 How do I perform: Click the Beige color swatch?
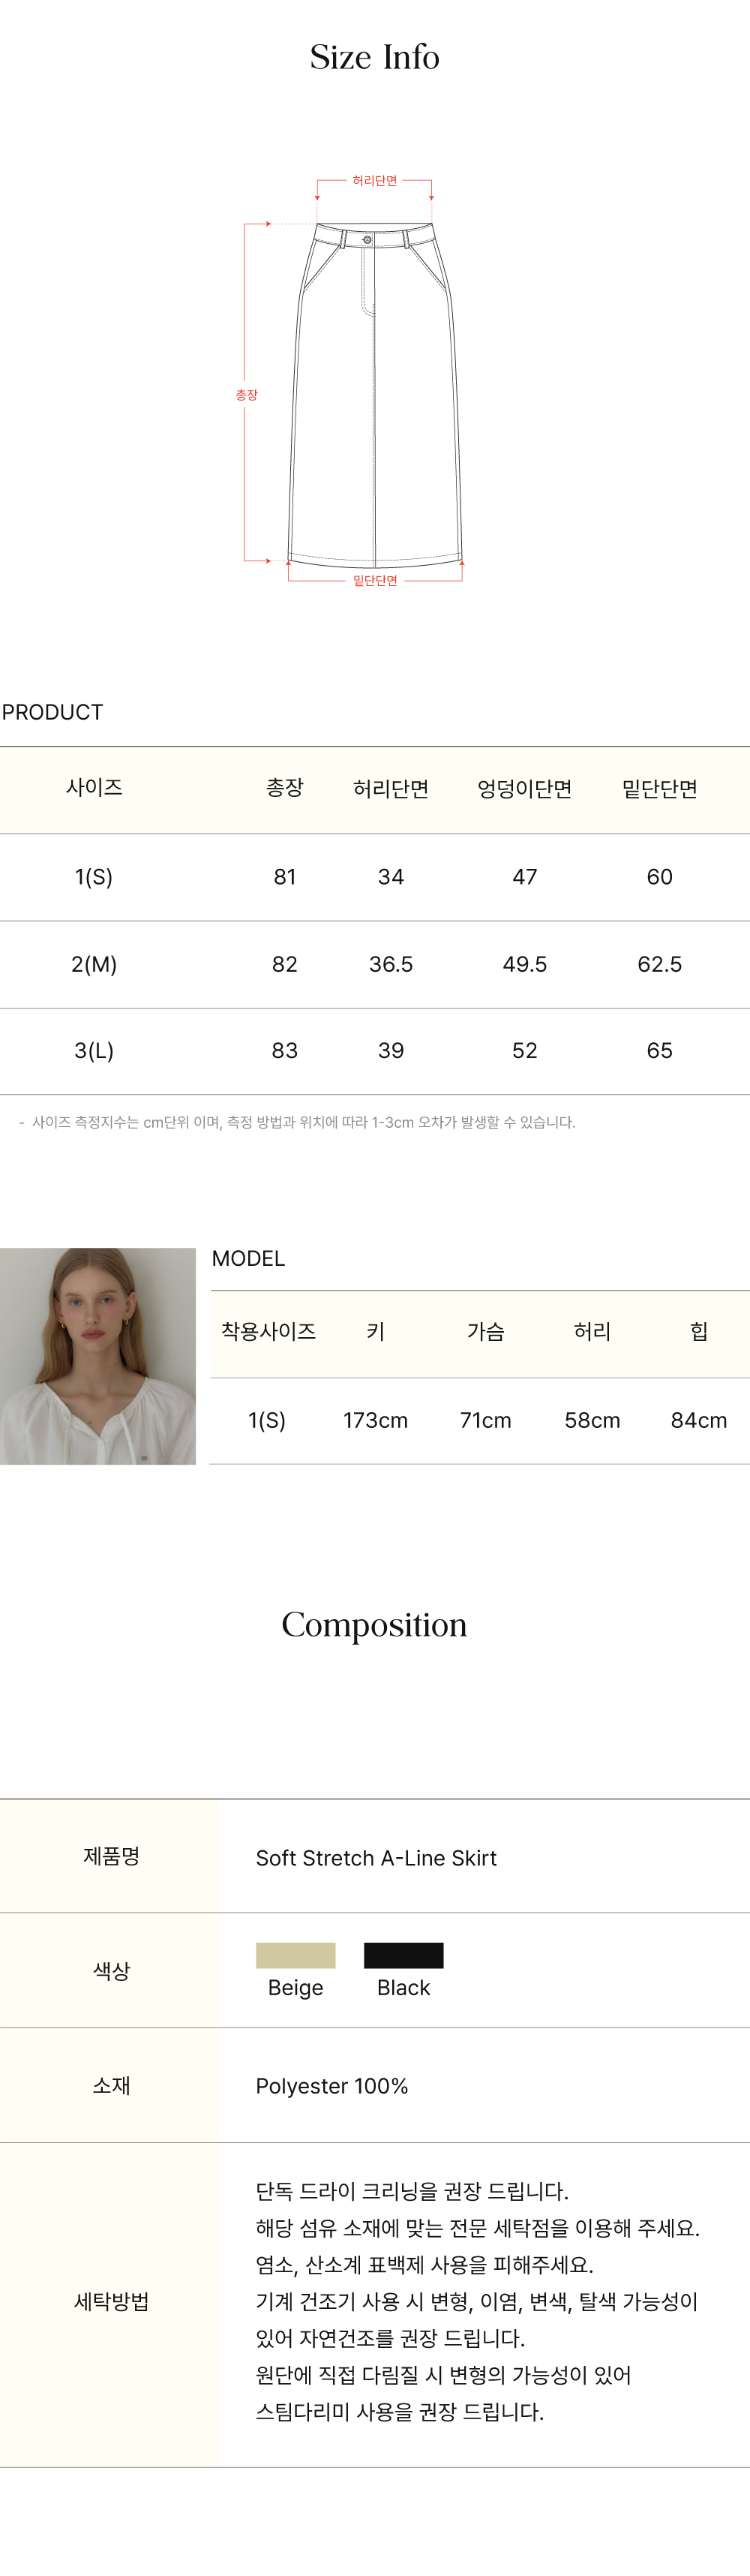(295, 1955)
